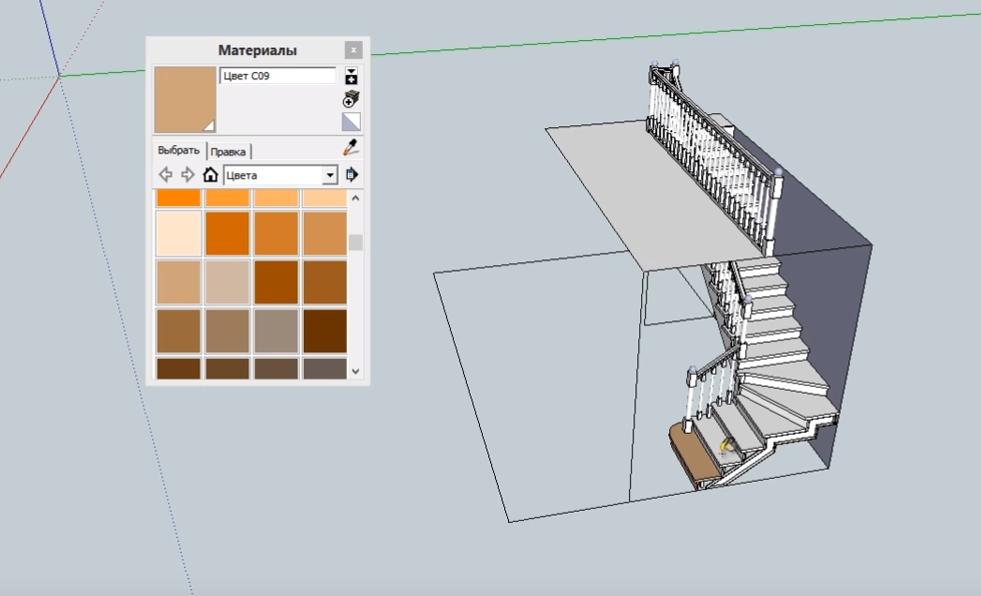The height and width of the screenshot is (596, 981).
Task: Click the swatch list scrollbar thumb
Action: (x=355, y=242)
